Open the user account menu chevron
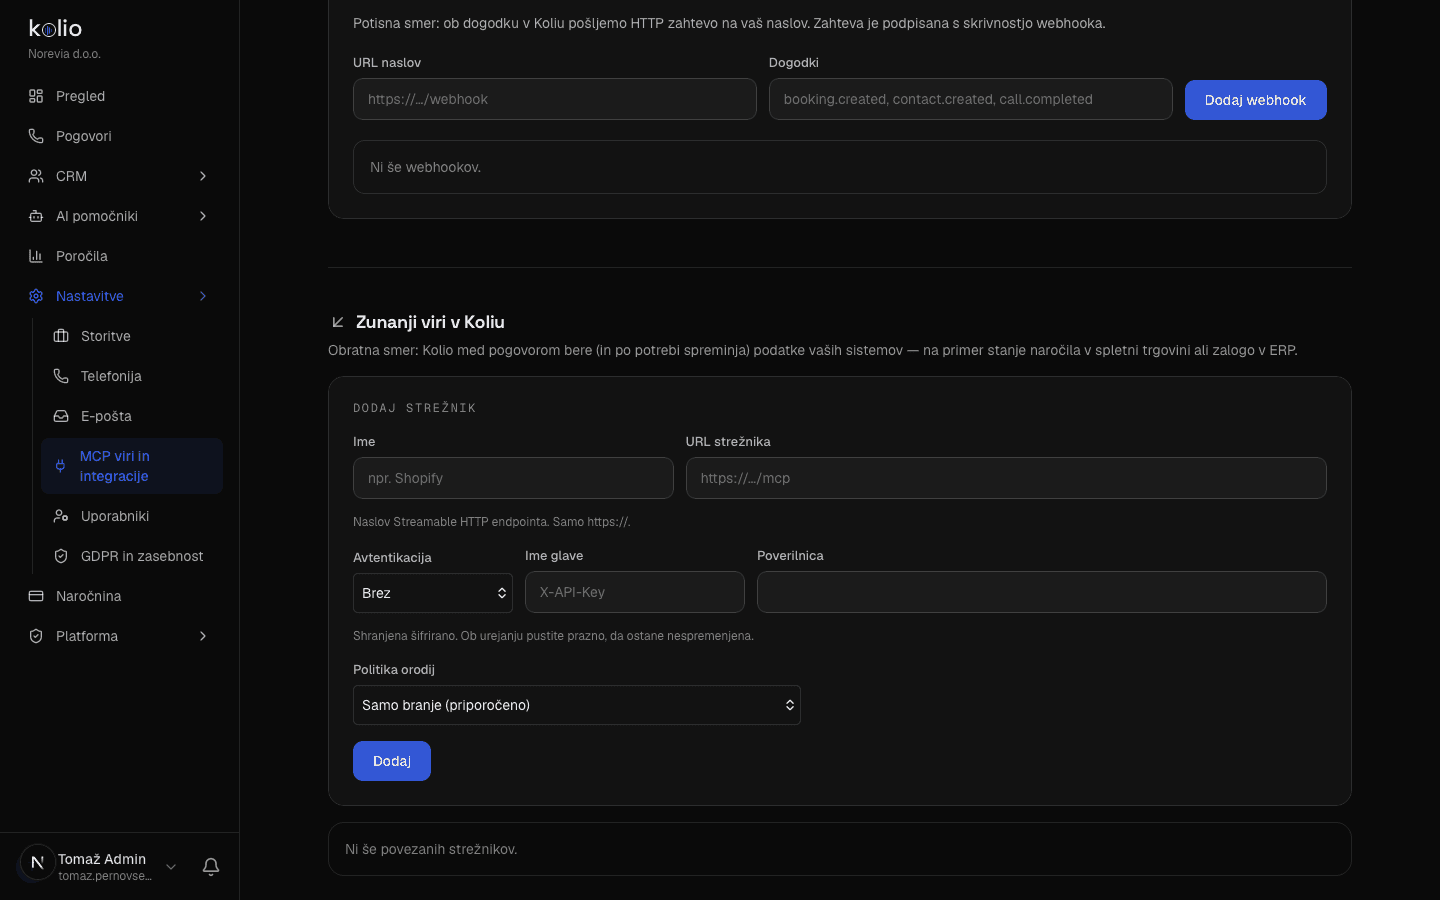 tap(171, 867)
